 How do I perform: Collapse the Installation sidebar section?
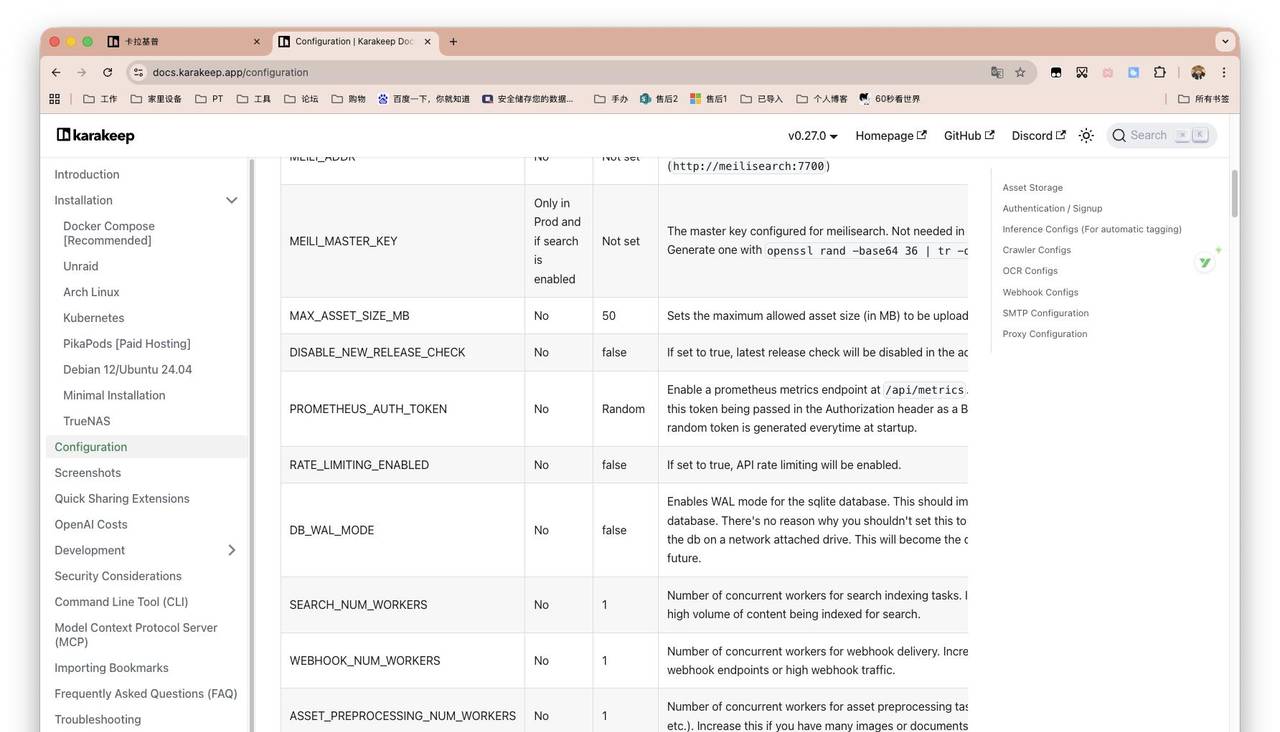click(x=231, y=200)
